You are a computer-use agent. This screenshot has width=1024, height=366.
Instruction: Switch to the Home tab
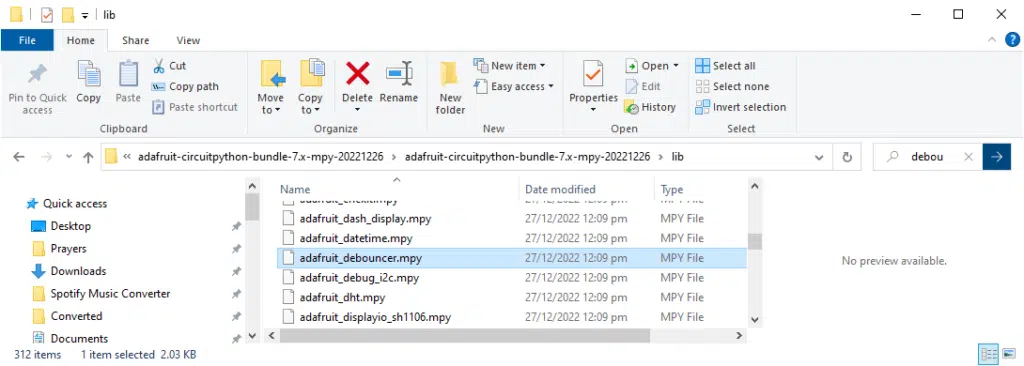pos(80,40)
